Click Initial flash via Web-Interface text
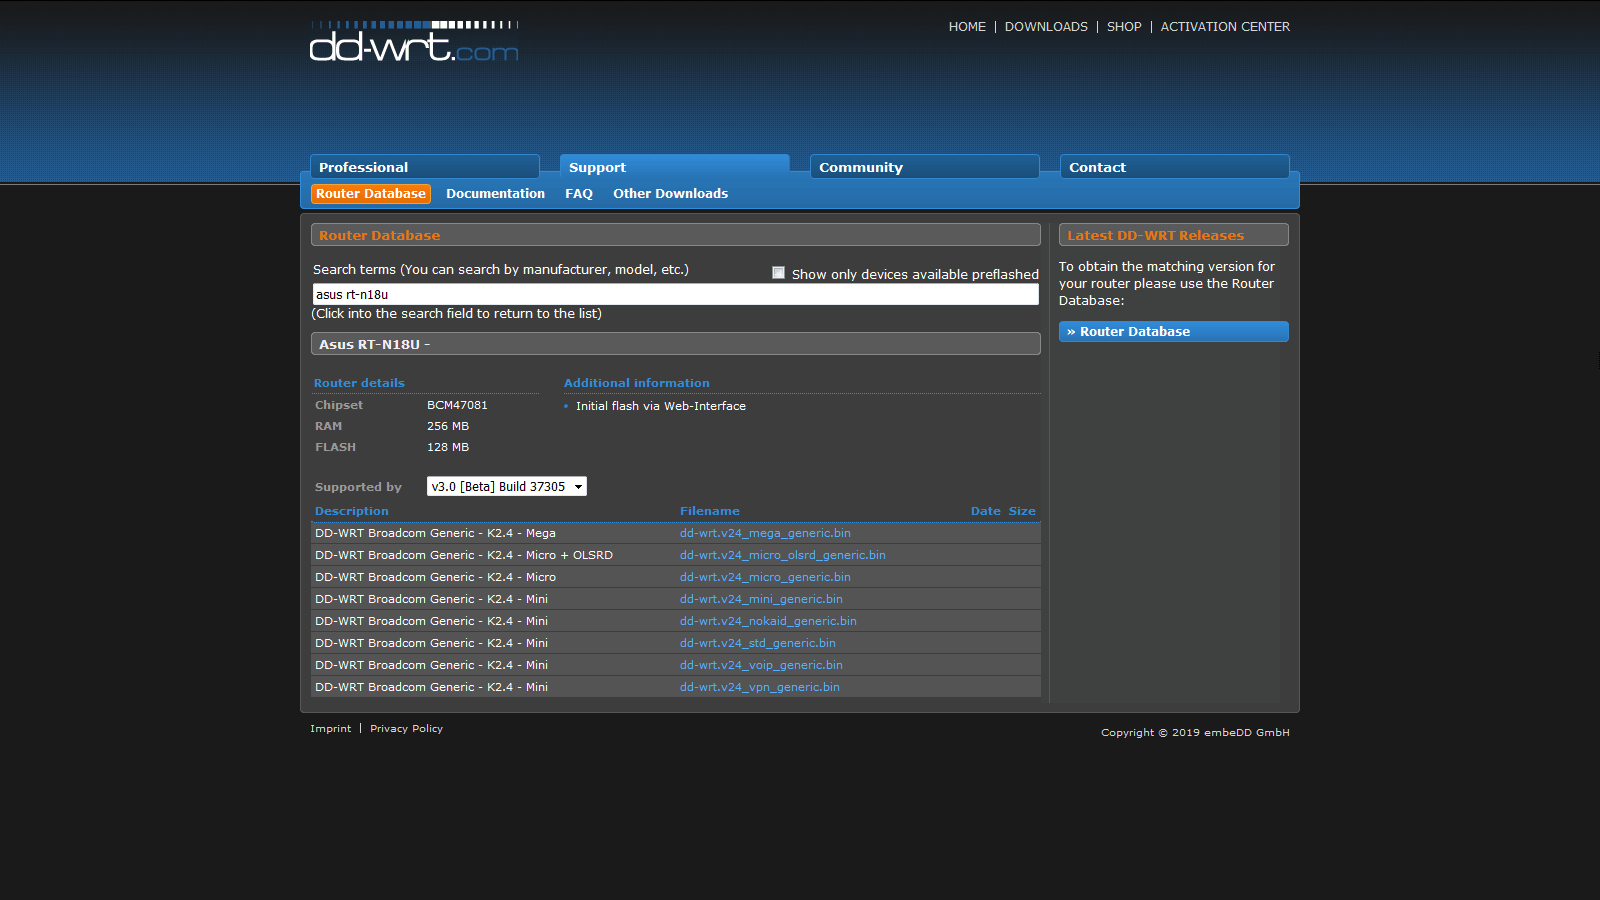The height and width of the screenshot is (900, 1600). (661, 406)
